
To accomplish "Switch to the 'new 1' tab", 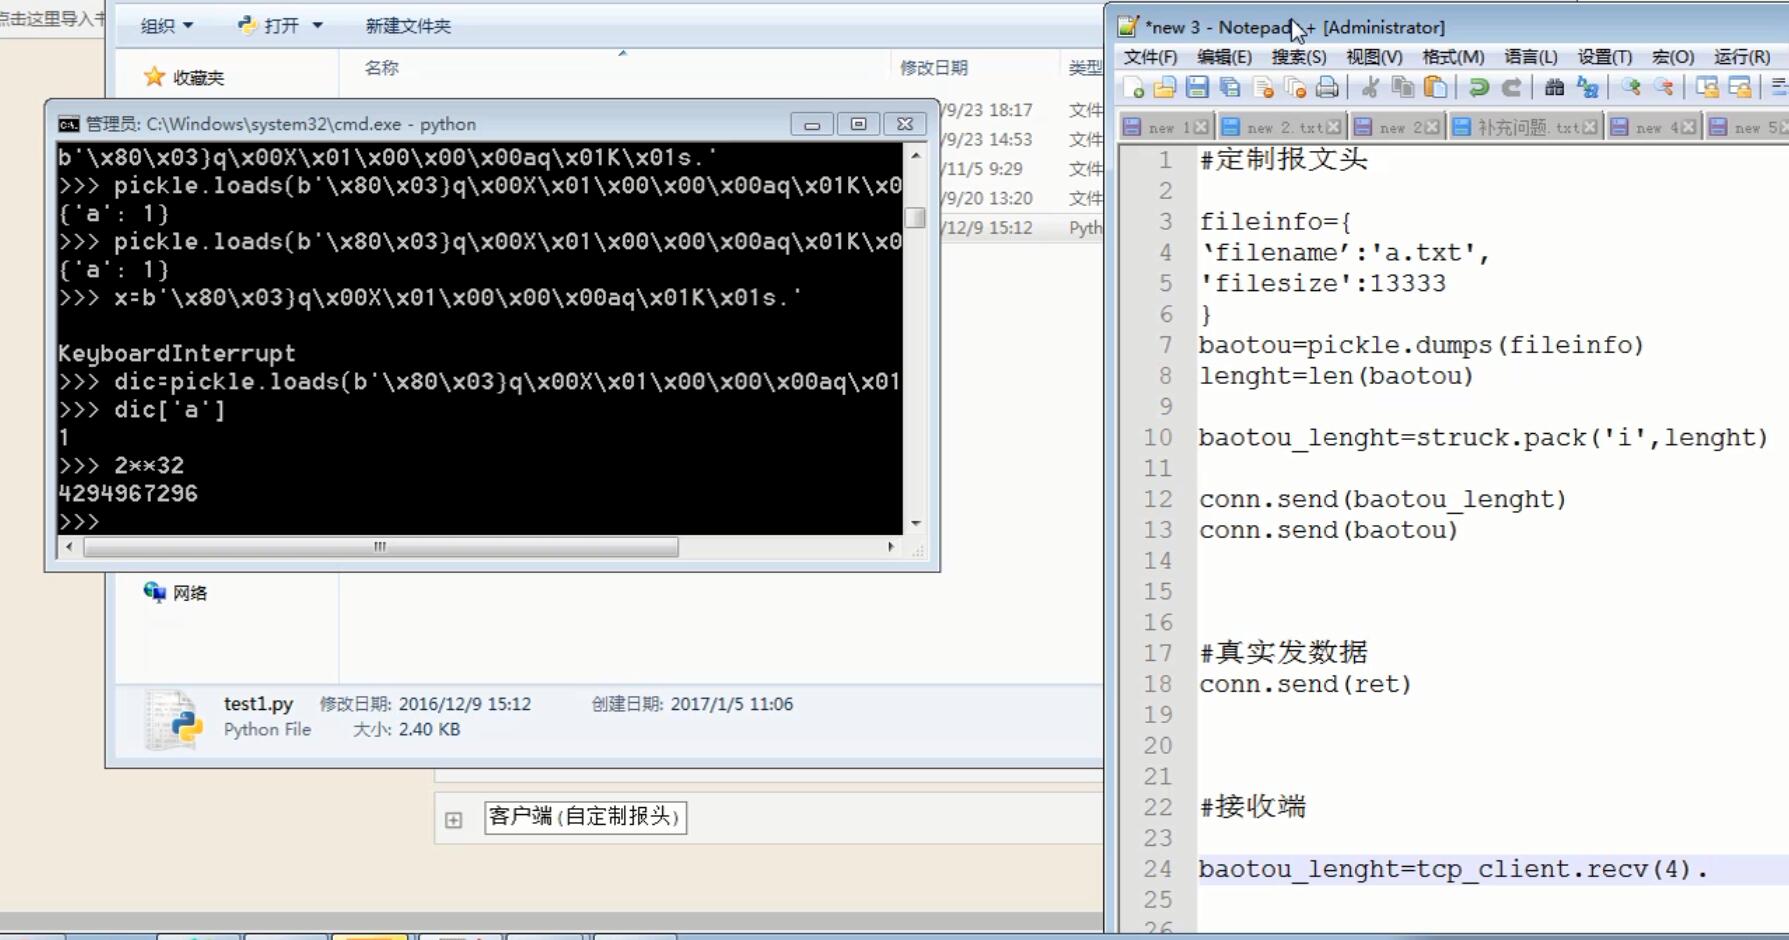I will (x=1165, y=127).
